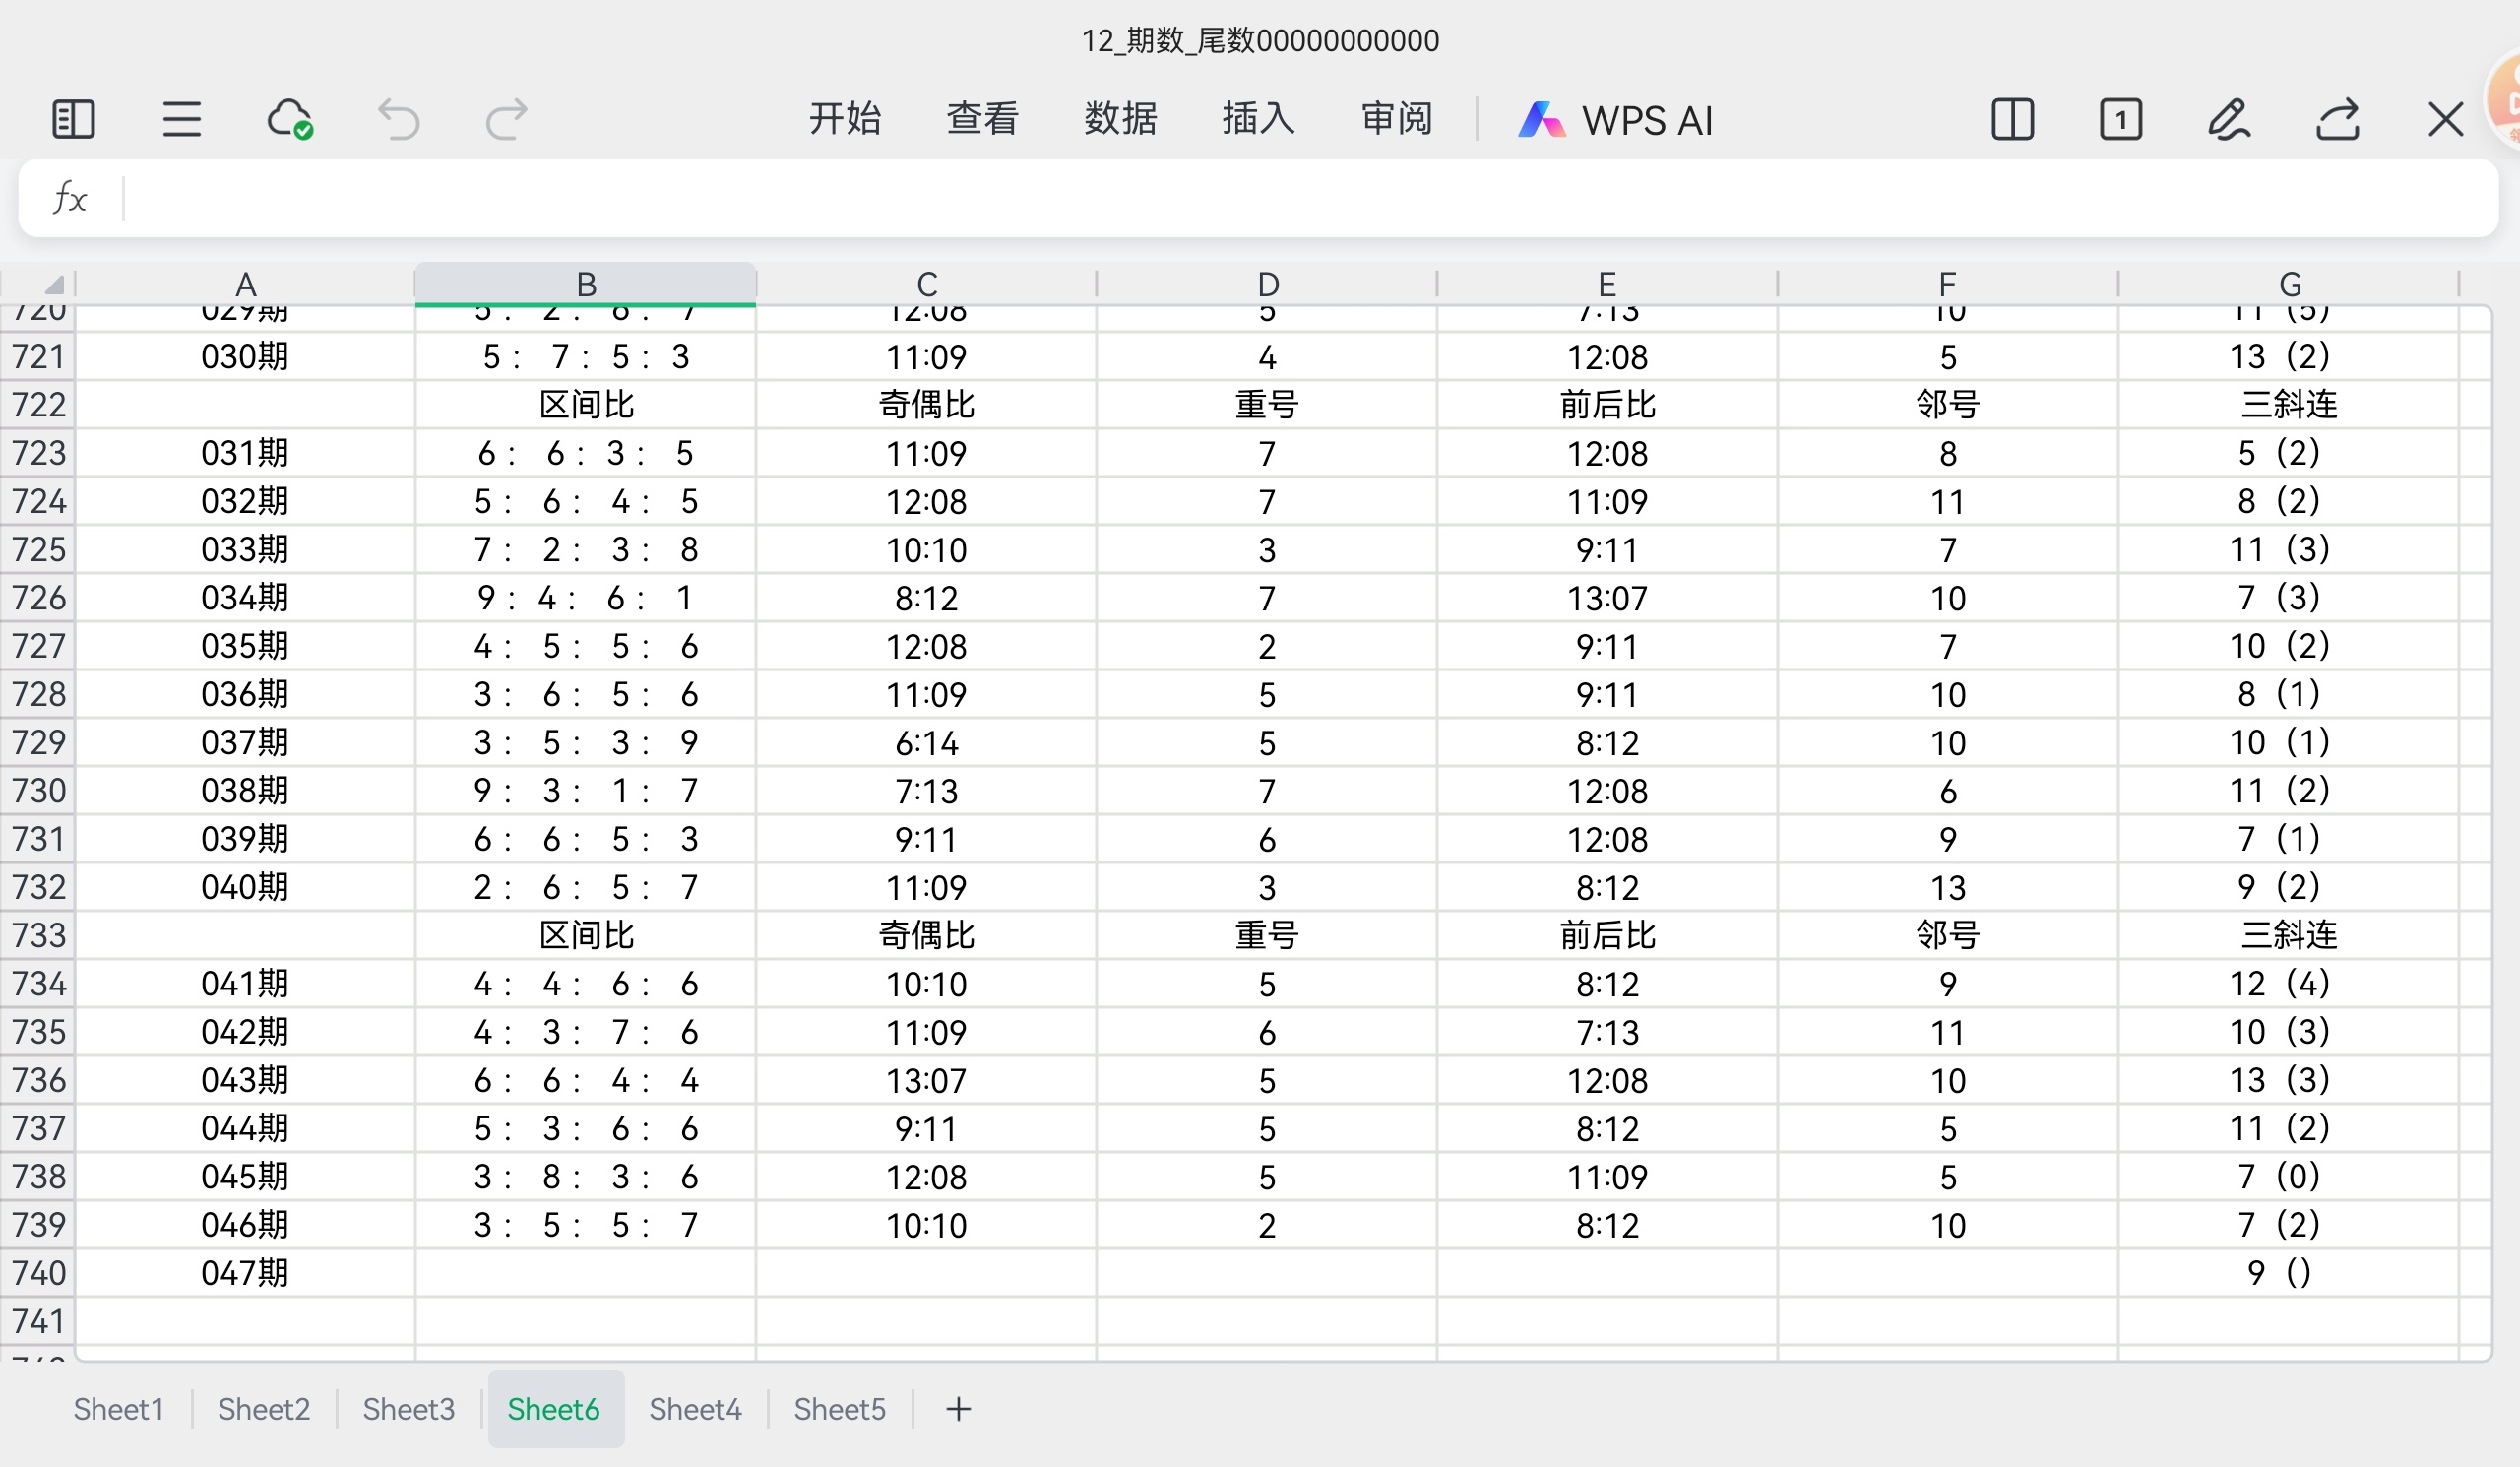Viewport: 2520px width, 1467px height.
Task: Open the 插入 ribbon tab
Action: (1257, 119)
